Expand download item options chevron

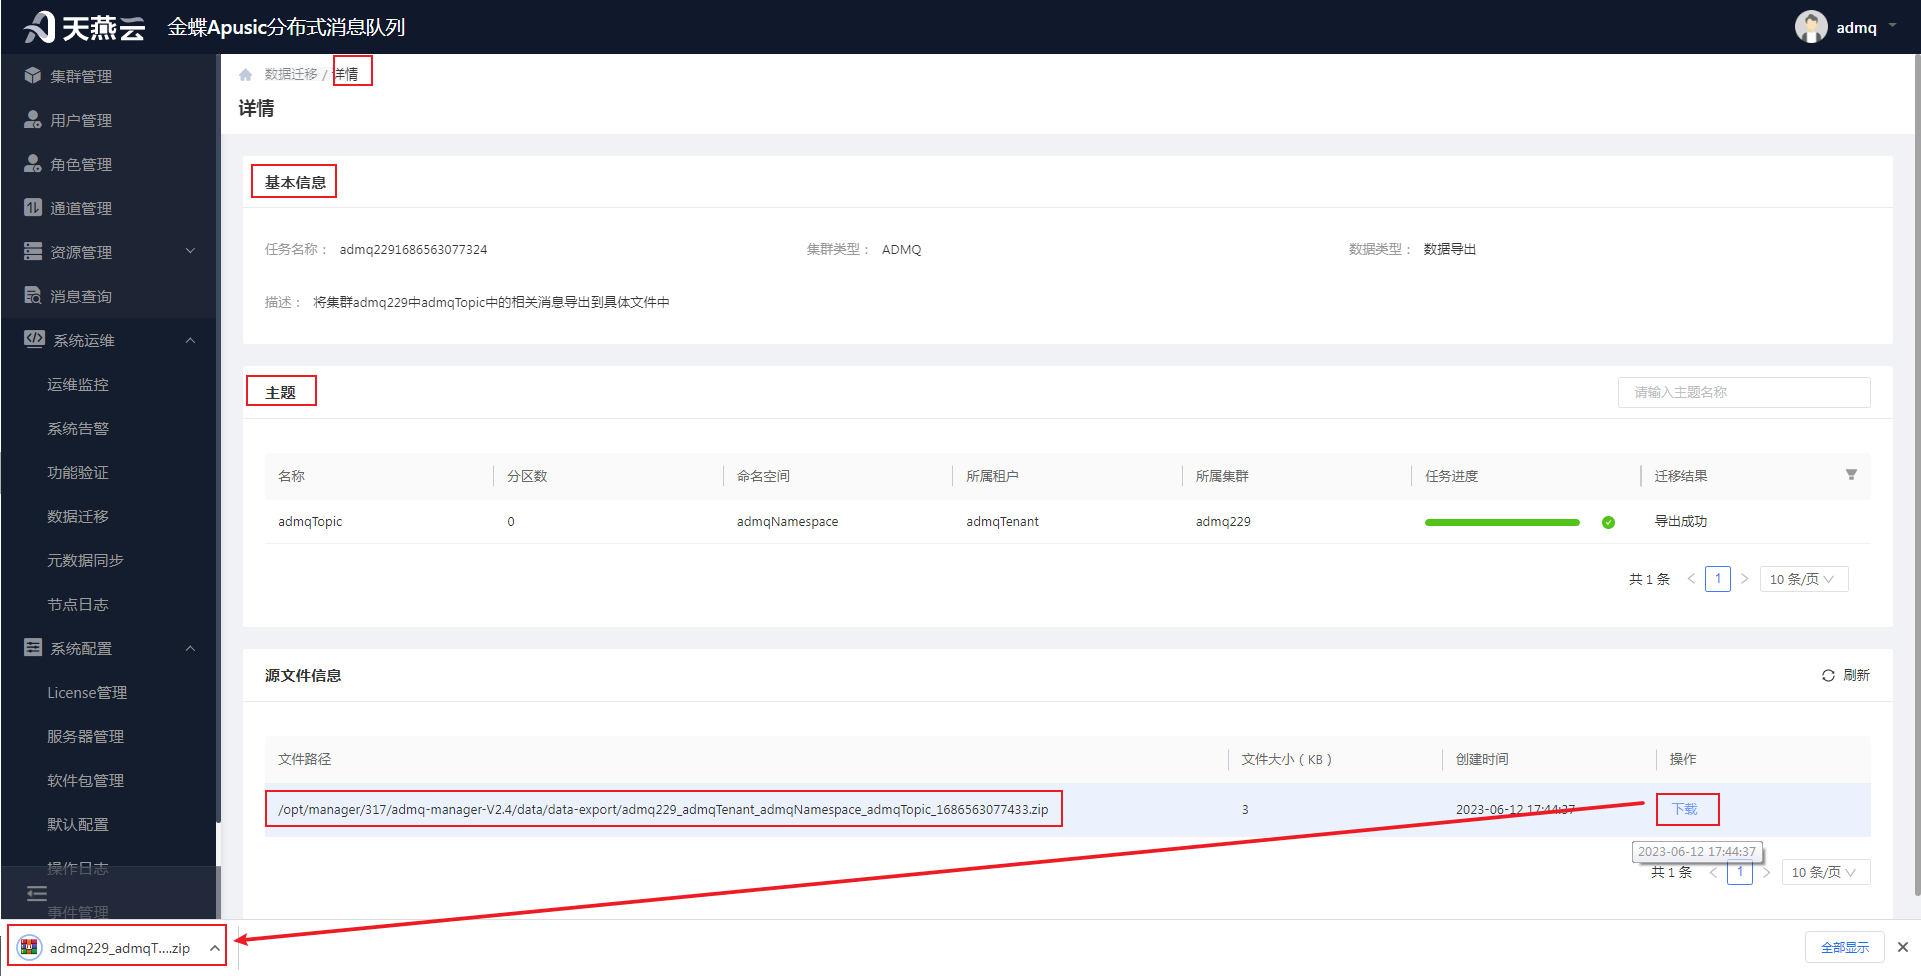pyautogui.click(x=214, y=948)
